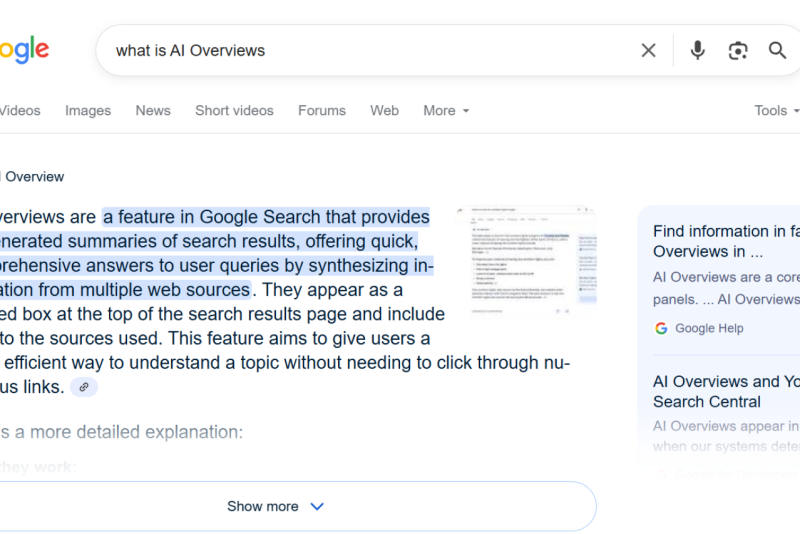The width and height of the screenshot is (800, 534).
Task: Go to Google home via the logo
Action: tap(24, 49)
